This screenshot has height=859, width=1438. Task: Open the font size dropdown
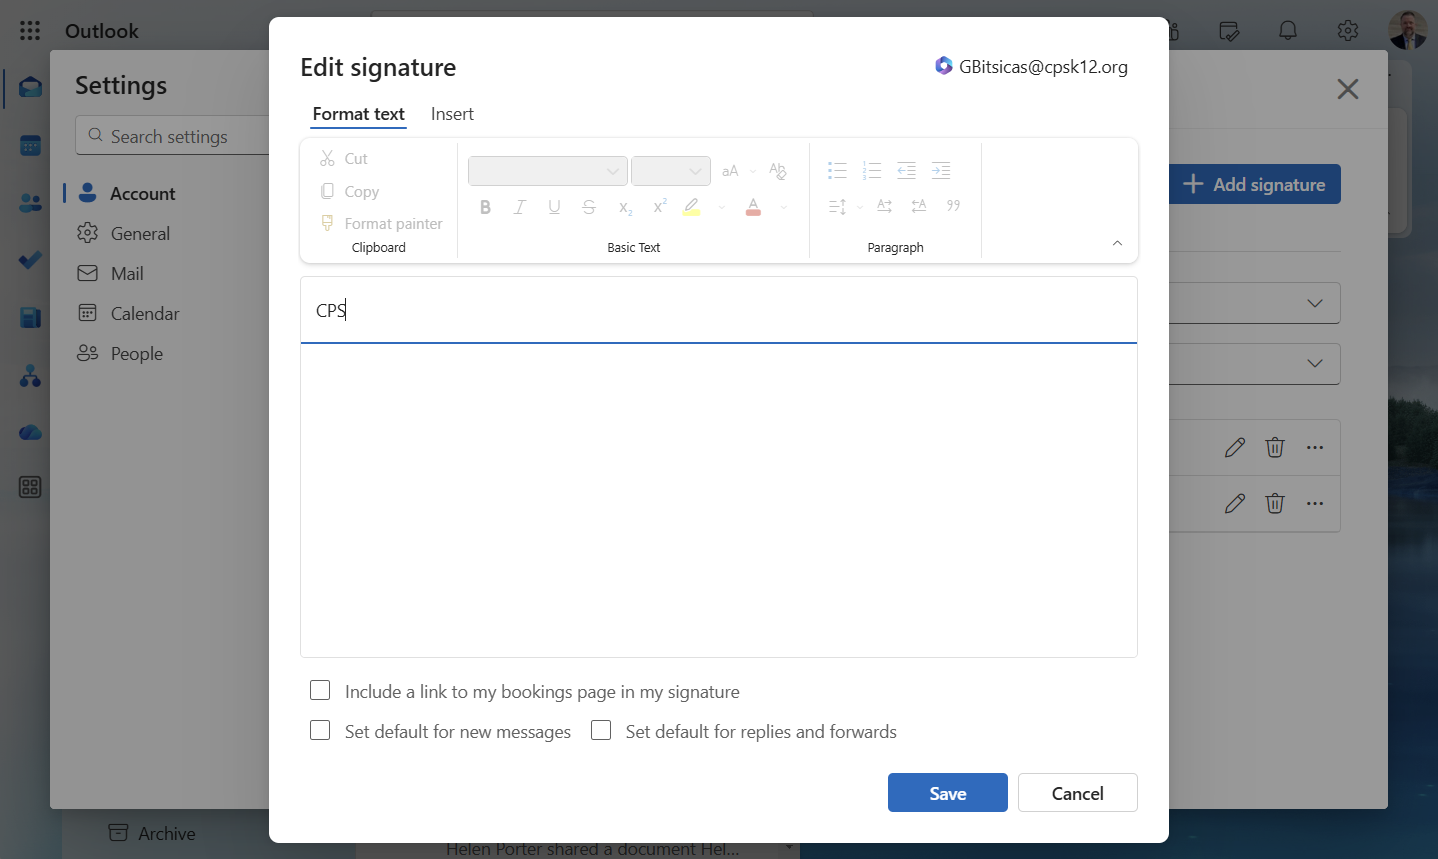point(671,171)
